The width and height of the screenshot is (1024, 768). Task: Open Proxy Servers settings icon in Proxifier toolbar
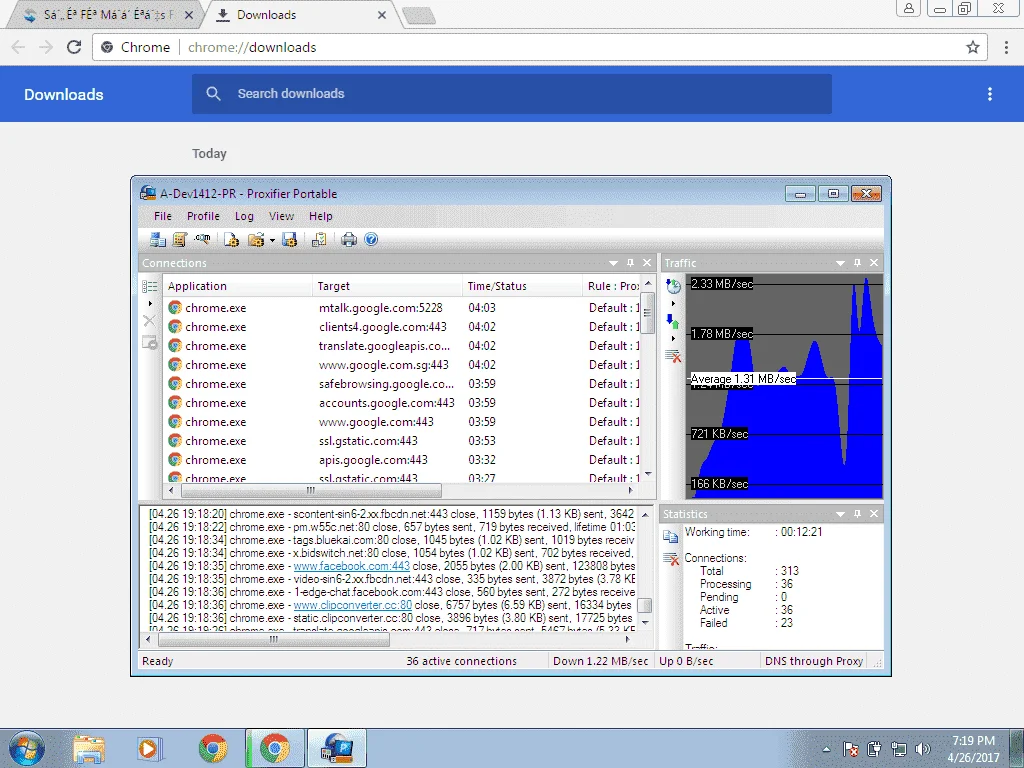[157, 240]
